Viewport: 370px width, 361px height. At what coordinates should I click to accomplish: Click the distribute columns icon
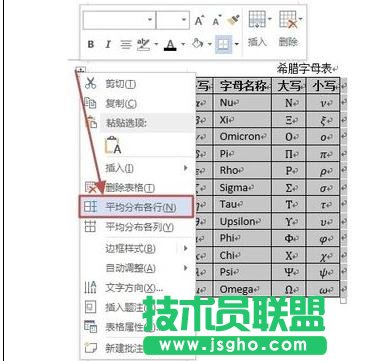(x=90, y=227)
